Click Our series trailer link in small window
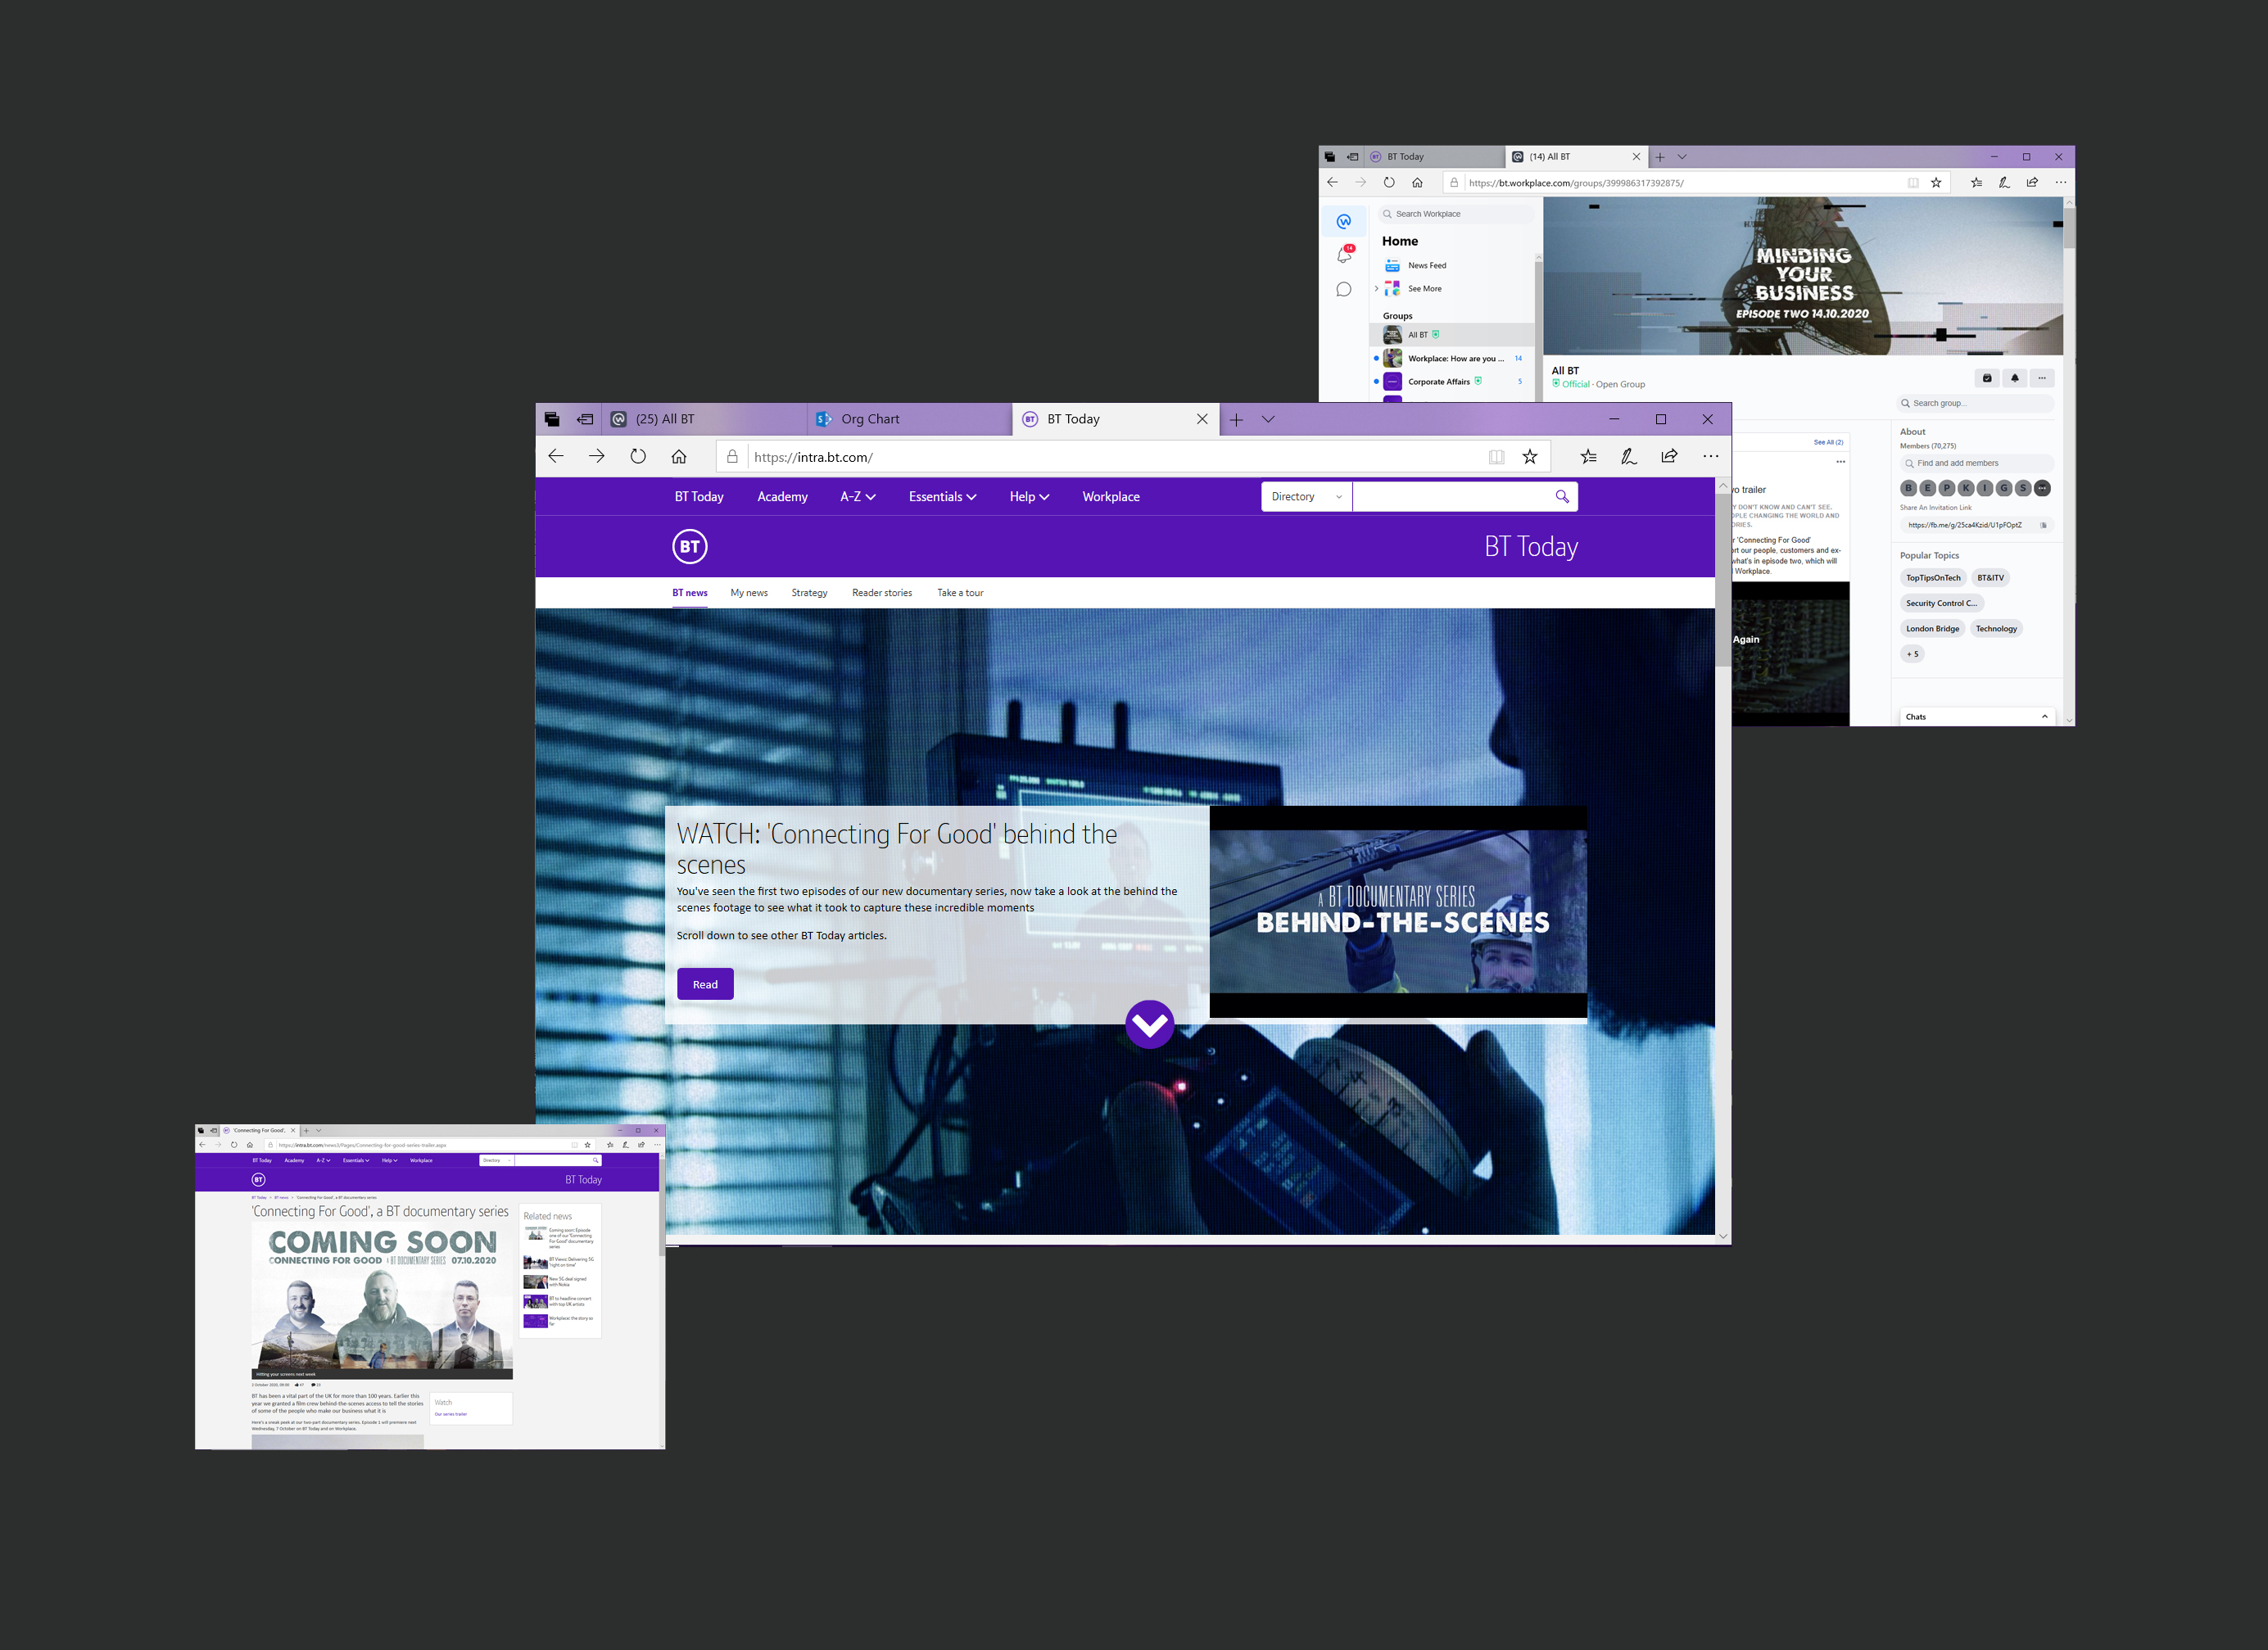The width and height of the screenshot is (2268, 1650). tap(451, 1414)
